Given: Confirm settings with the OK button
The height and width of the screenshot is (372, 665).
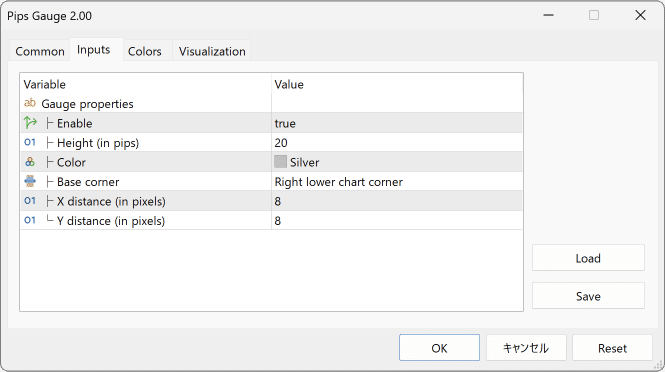Looking at the screenshot, I should coord(439,348).
